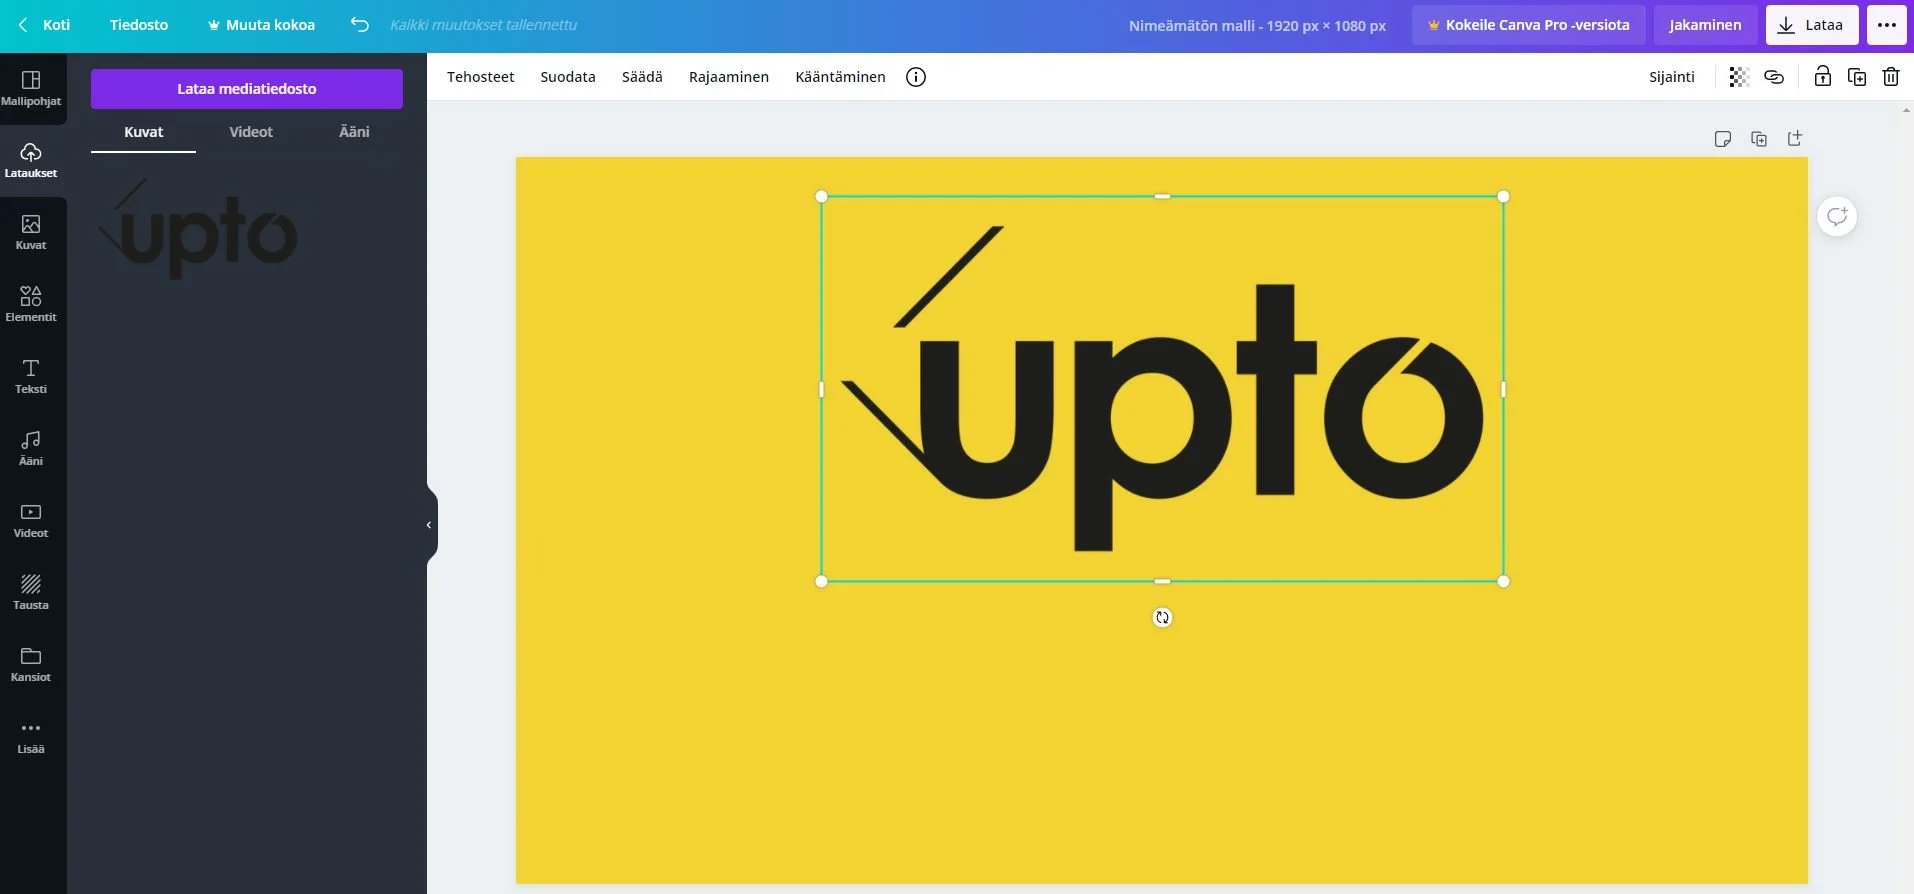Screen dimensions: 1914x894
Task: Click the undo arrow icon
Action: pyautogui.click(x=360, y=25)
